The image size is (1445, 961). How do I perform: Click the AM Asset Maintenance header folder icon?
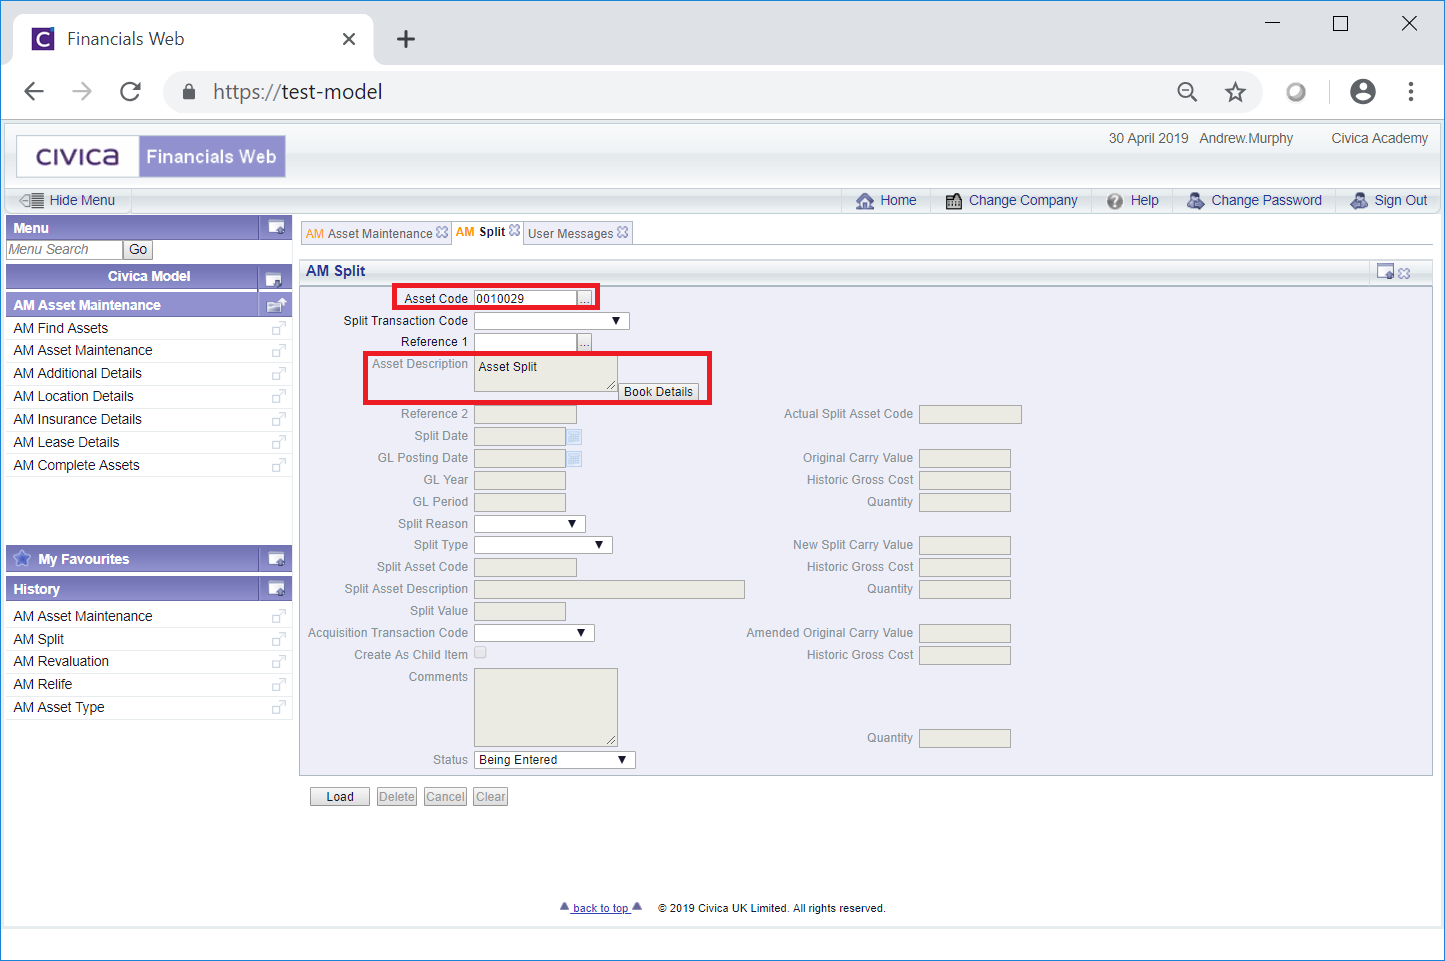point(277,305)
